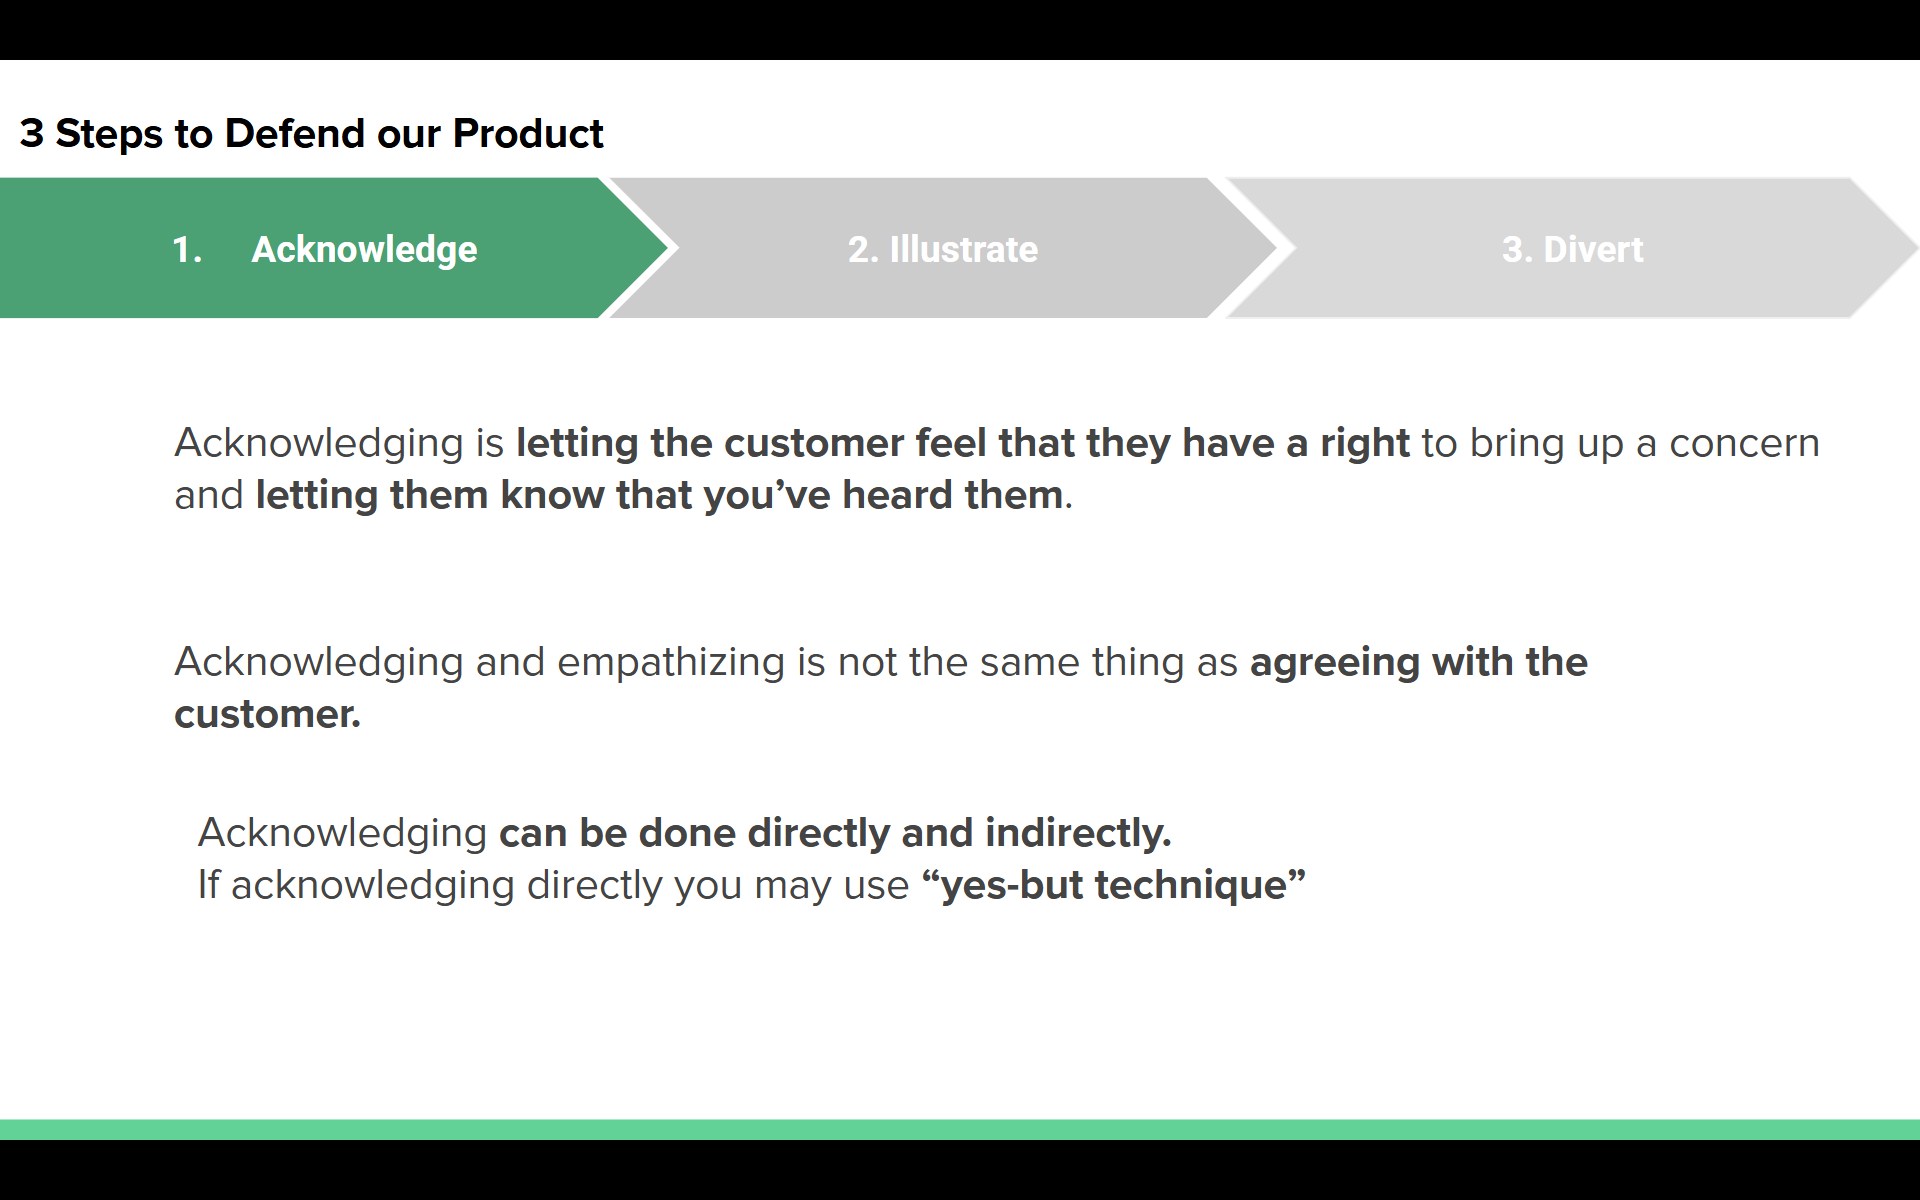Screen dimensions: 1920x1200
Task: Click the bold word 'customer.' ending second paragraph
Action: coord(267,714)
